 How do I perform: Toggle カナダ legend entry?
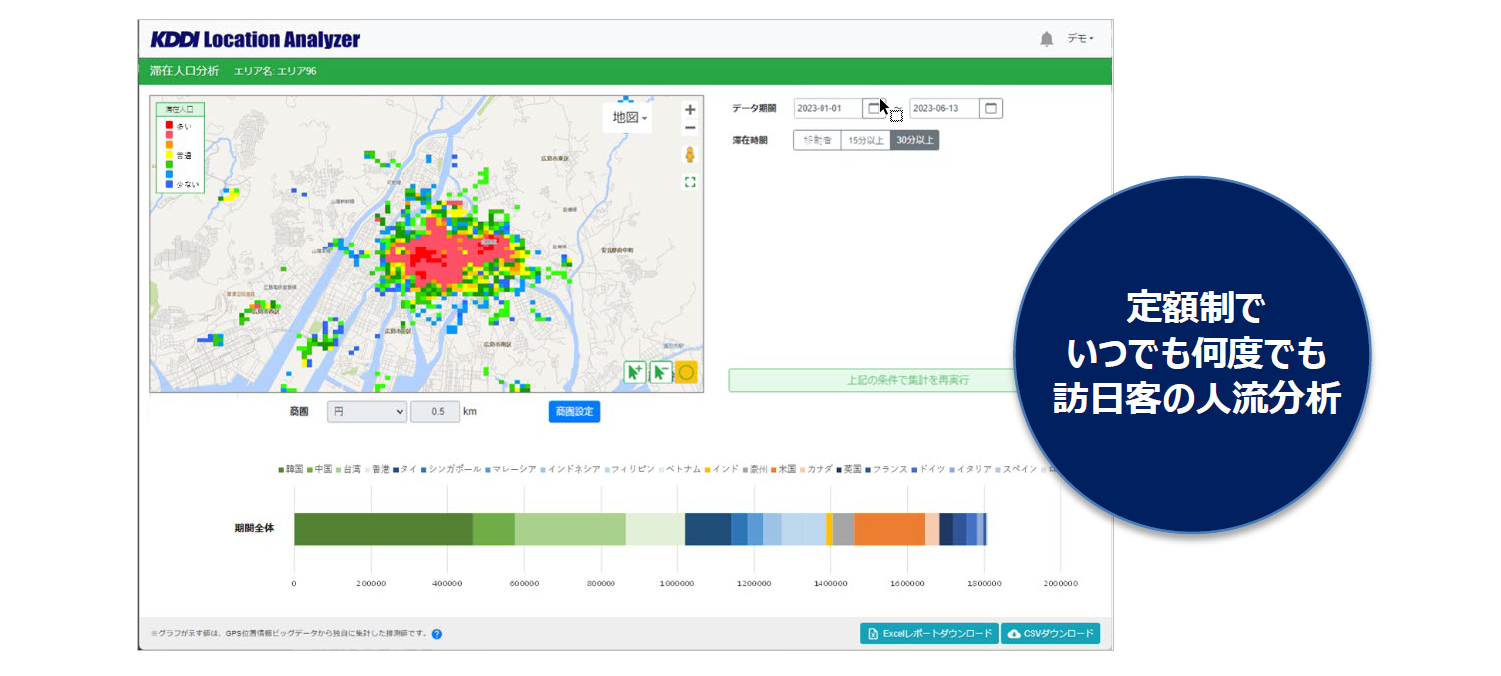[817, 468]
